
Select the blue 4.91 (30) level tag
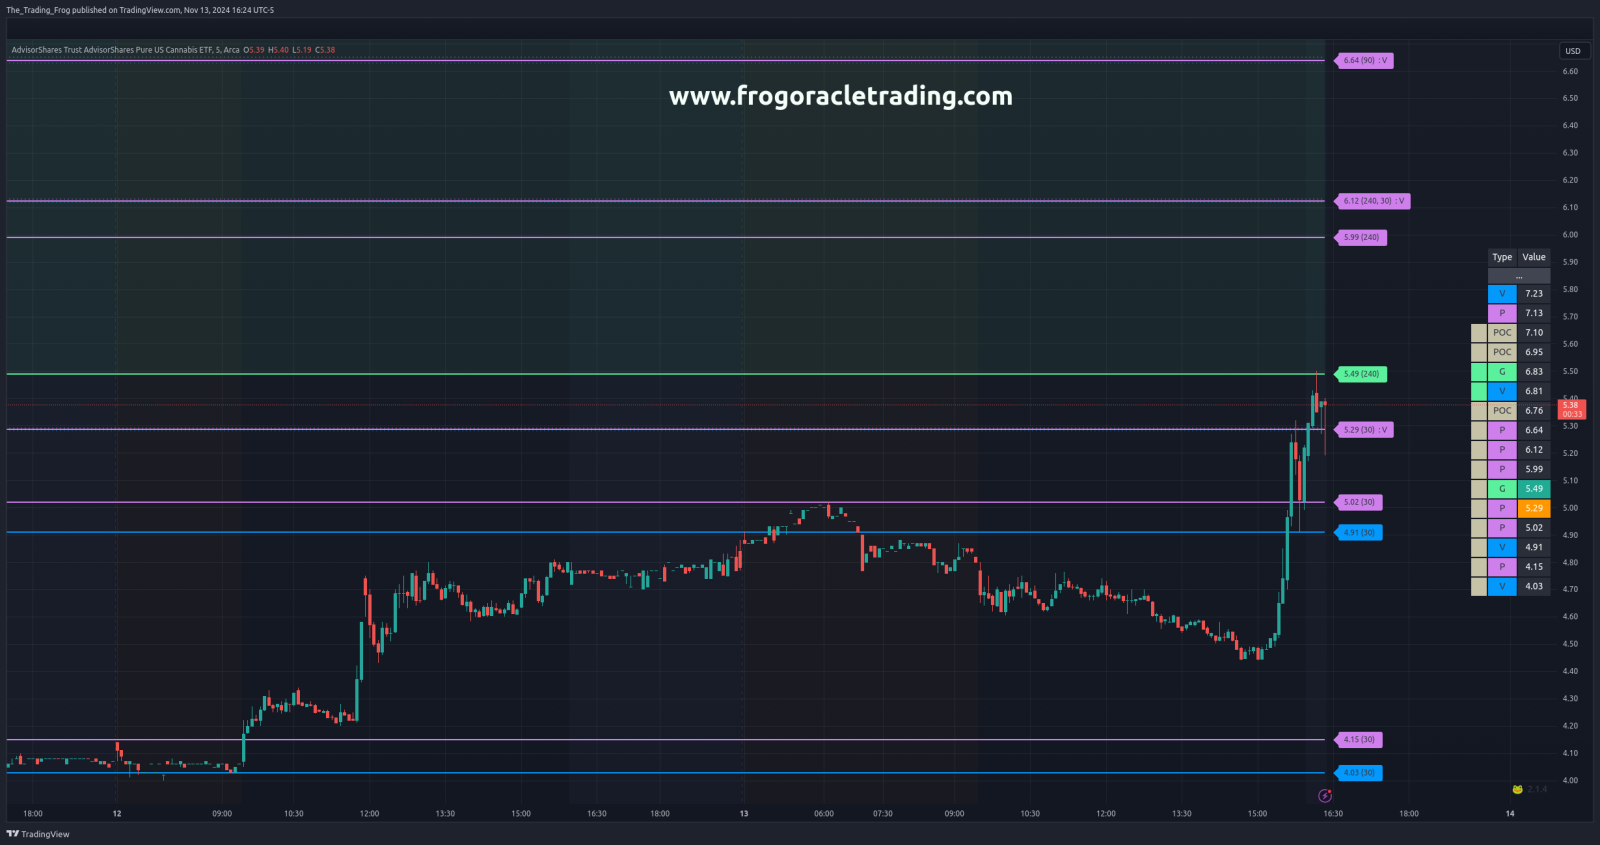click(x=1359, y=533)
